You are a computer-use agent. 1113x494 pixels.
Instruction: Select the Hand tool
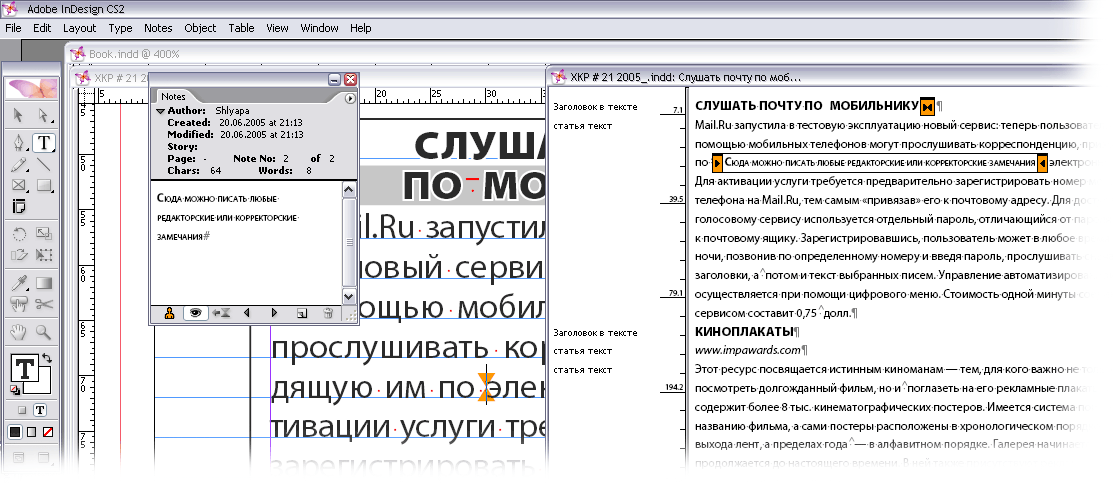pos(19,331)
